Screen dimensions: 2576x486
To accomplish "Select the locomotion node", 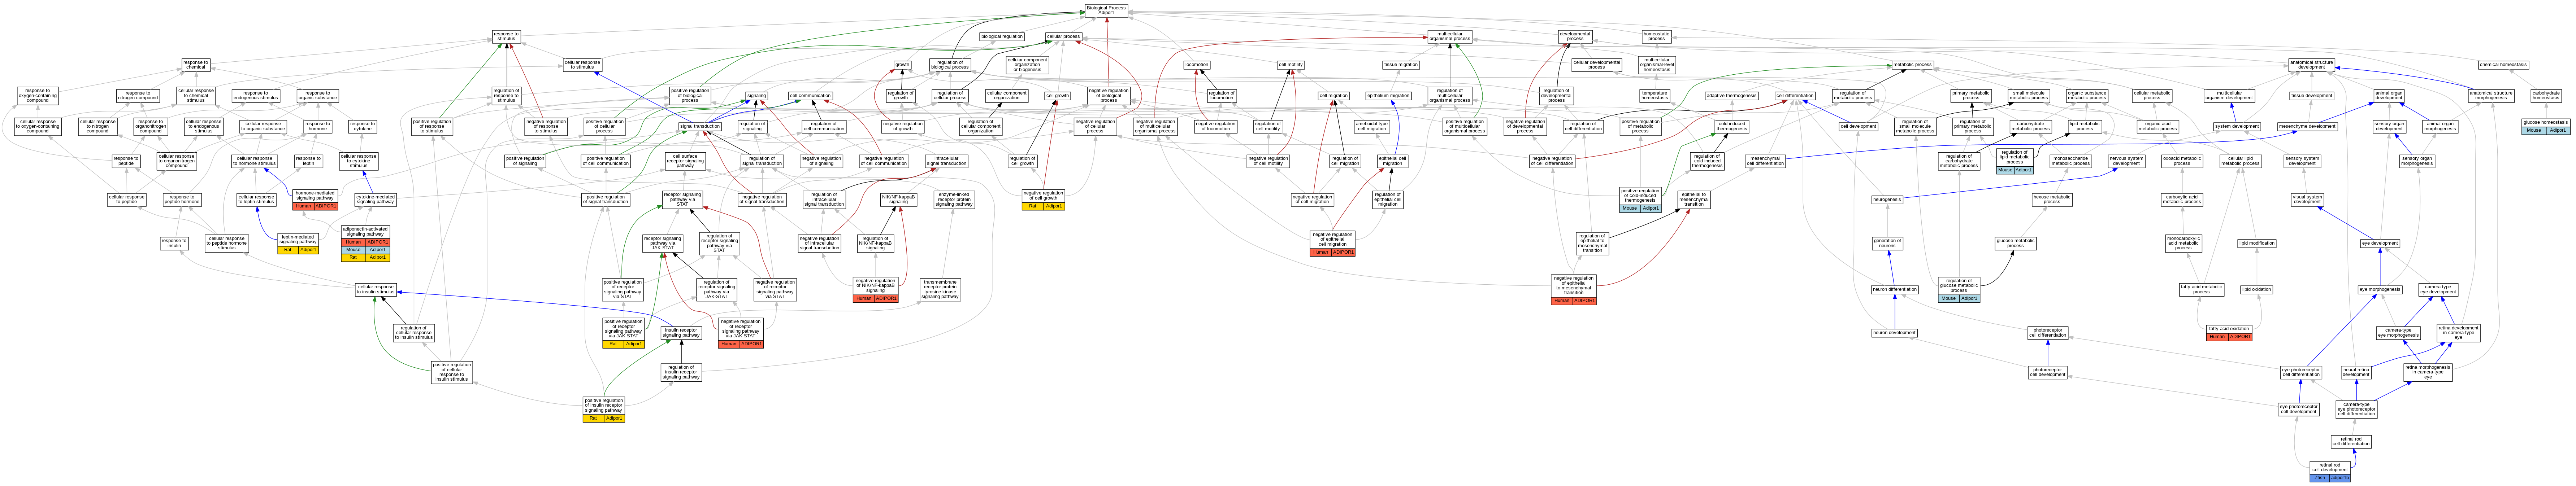I will click(x=1197, y=65).
